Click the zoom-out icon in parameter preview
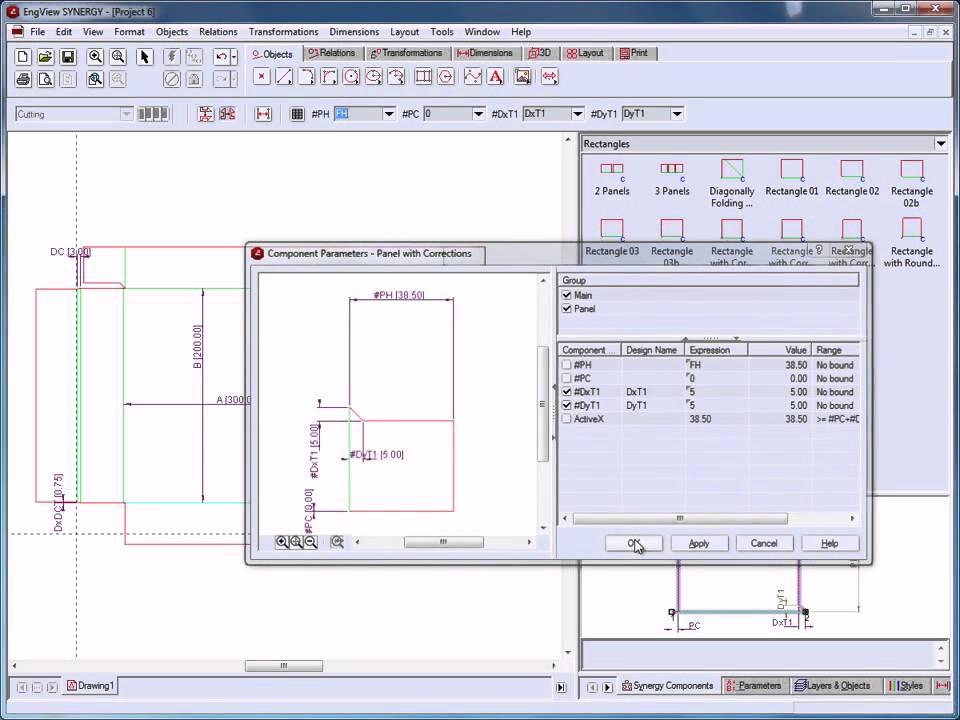The width and height of the screenshot is (960, 720). click(x=311, y=542)
